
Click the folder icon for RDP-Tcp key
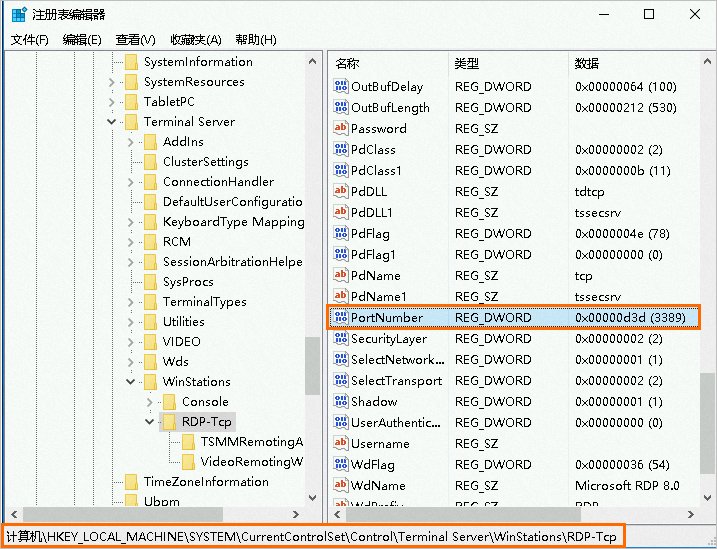[x=169, y=422]
